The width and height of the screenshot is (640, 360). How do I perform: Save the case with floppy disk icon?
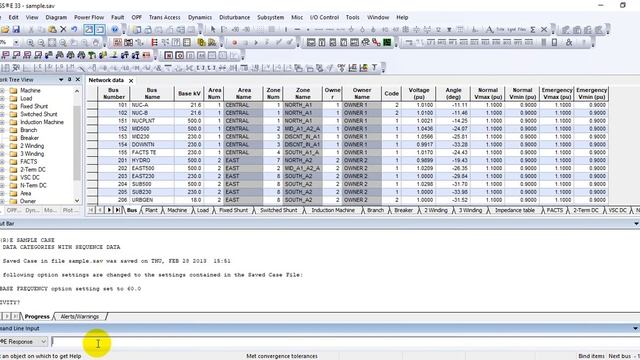16,29
